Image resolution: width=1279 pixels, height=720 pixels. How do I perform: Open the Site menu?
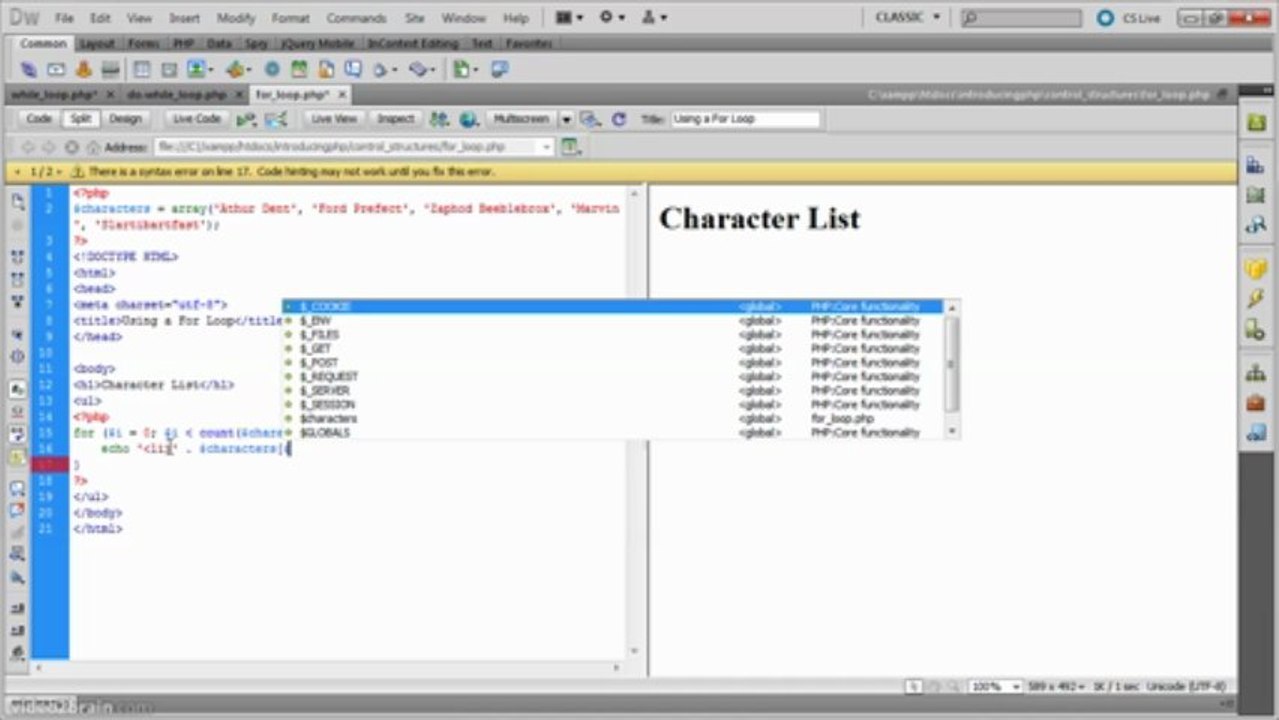tap(414, 18)
